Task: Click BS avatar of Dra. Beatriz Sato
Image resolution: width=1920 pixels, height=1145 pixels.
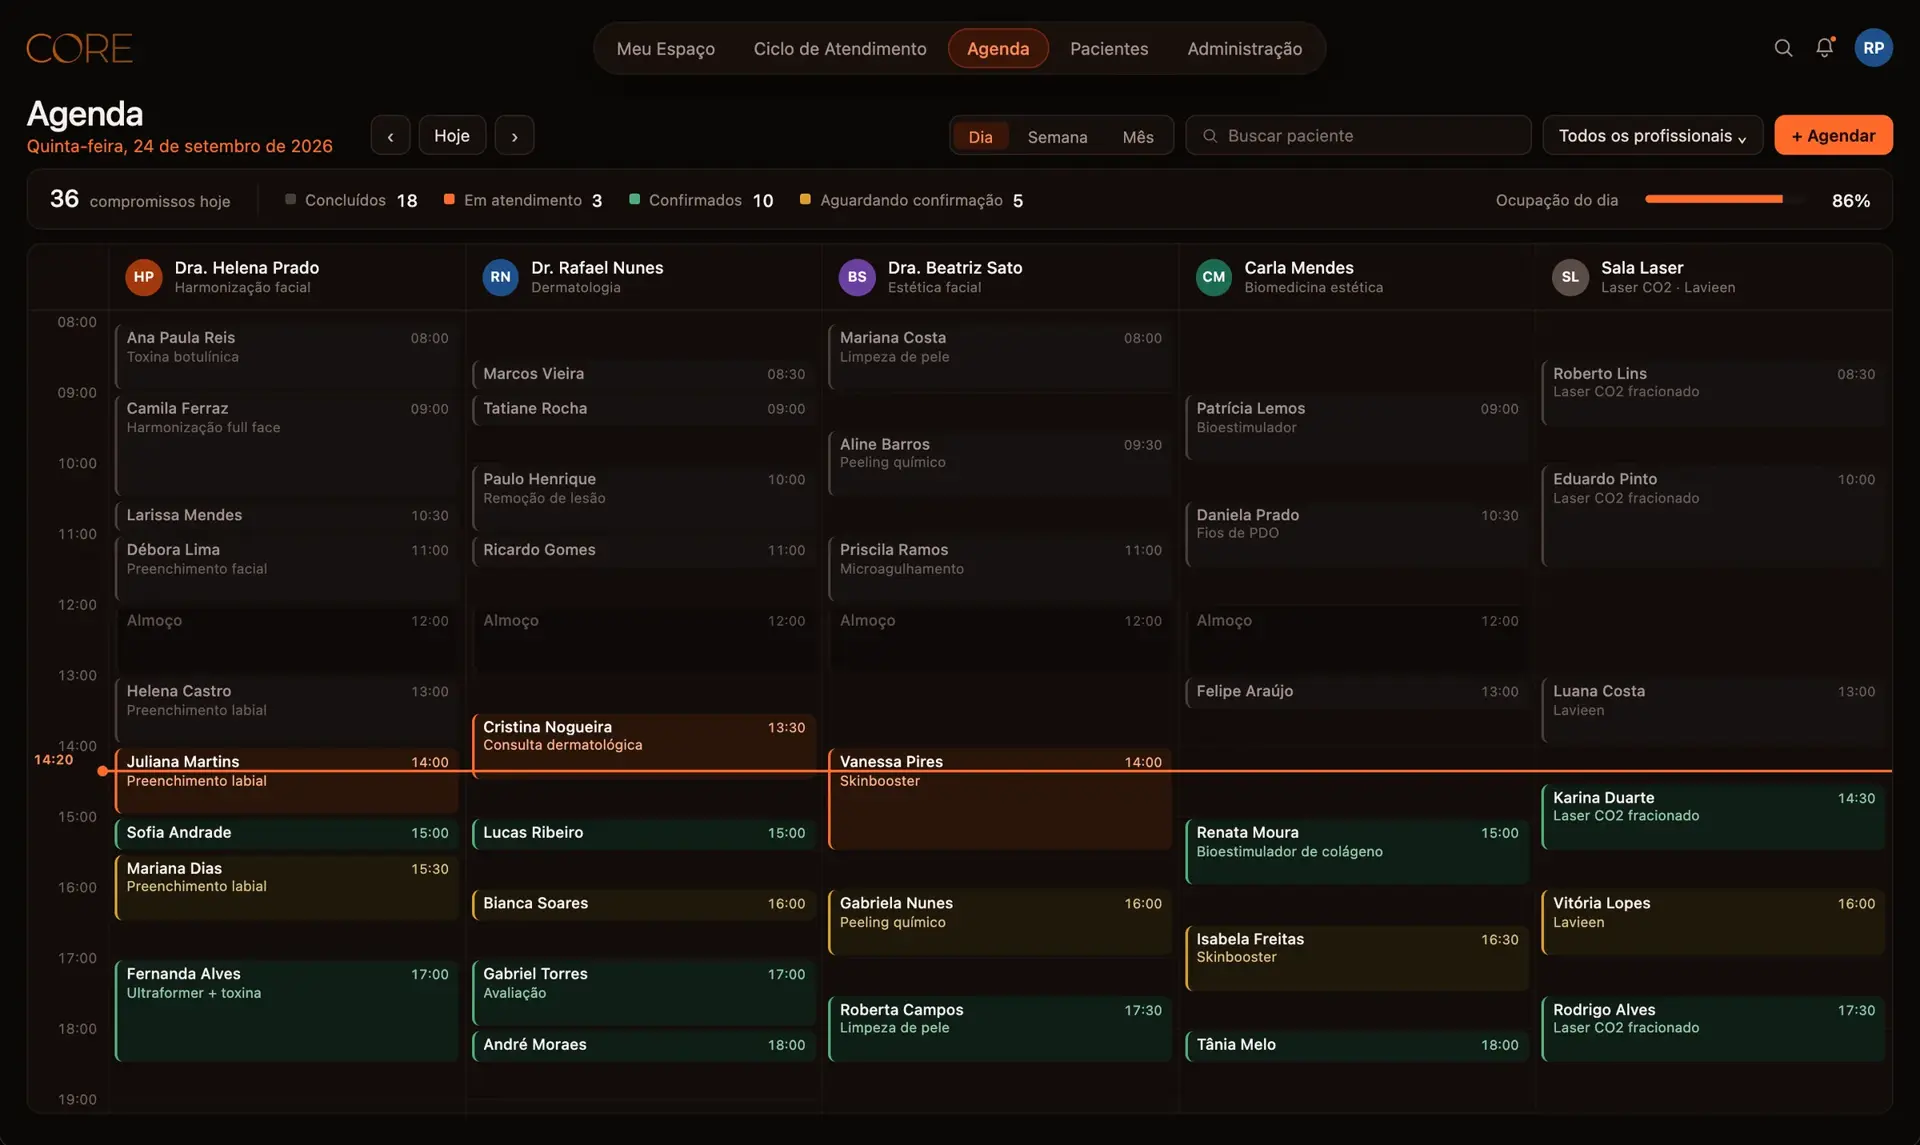Action: (857, 277)
